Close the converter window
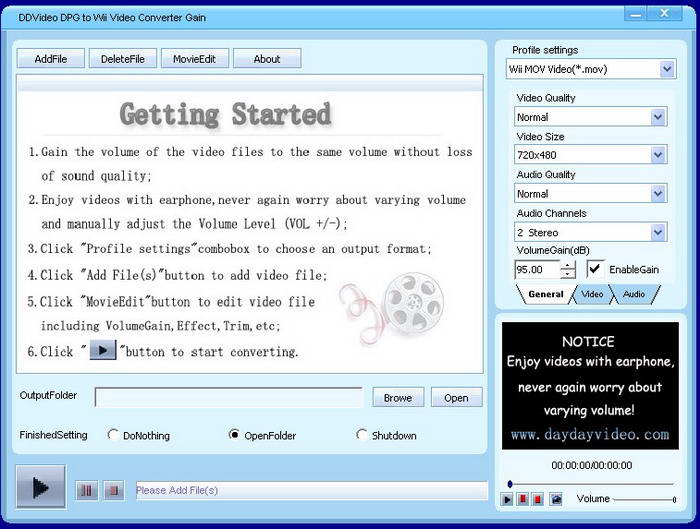The image size is (700, 529). coord(665,14)
